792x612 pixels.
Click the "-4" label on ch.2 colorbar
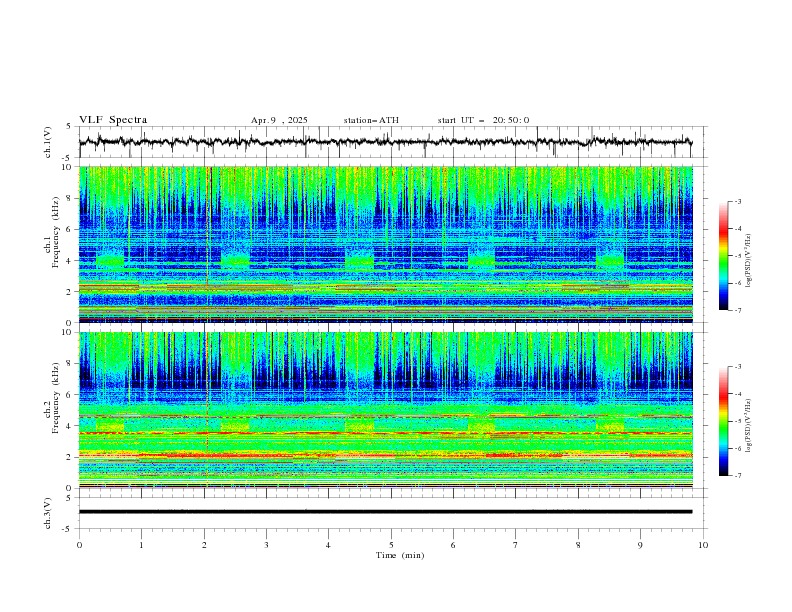(738, 394)
